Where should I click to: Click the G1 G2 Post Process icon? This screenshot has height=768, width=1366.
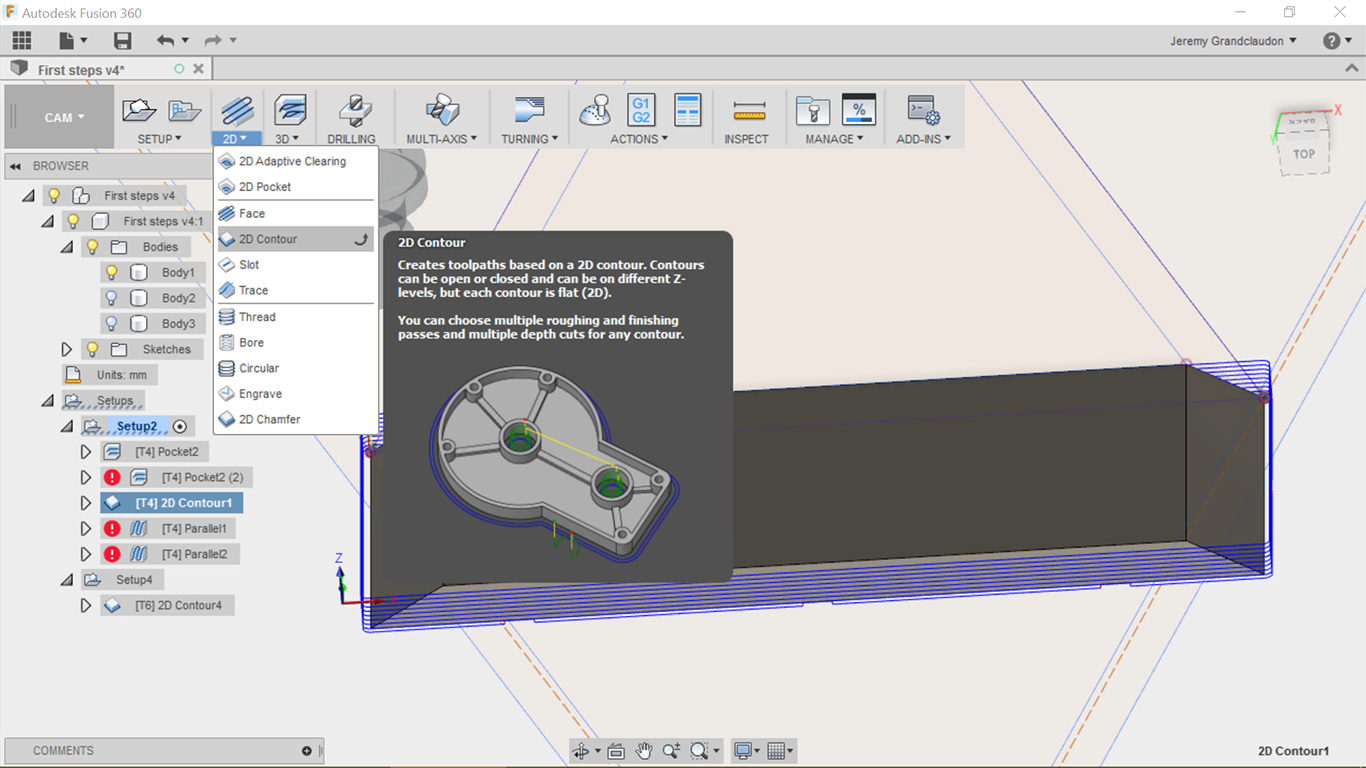pyautogui.click(x=641, y=110)
